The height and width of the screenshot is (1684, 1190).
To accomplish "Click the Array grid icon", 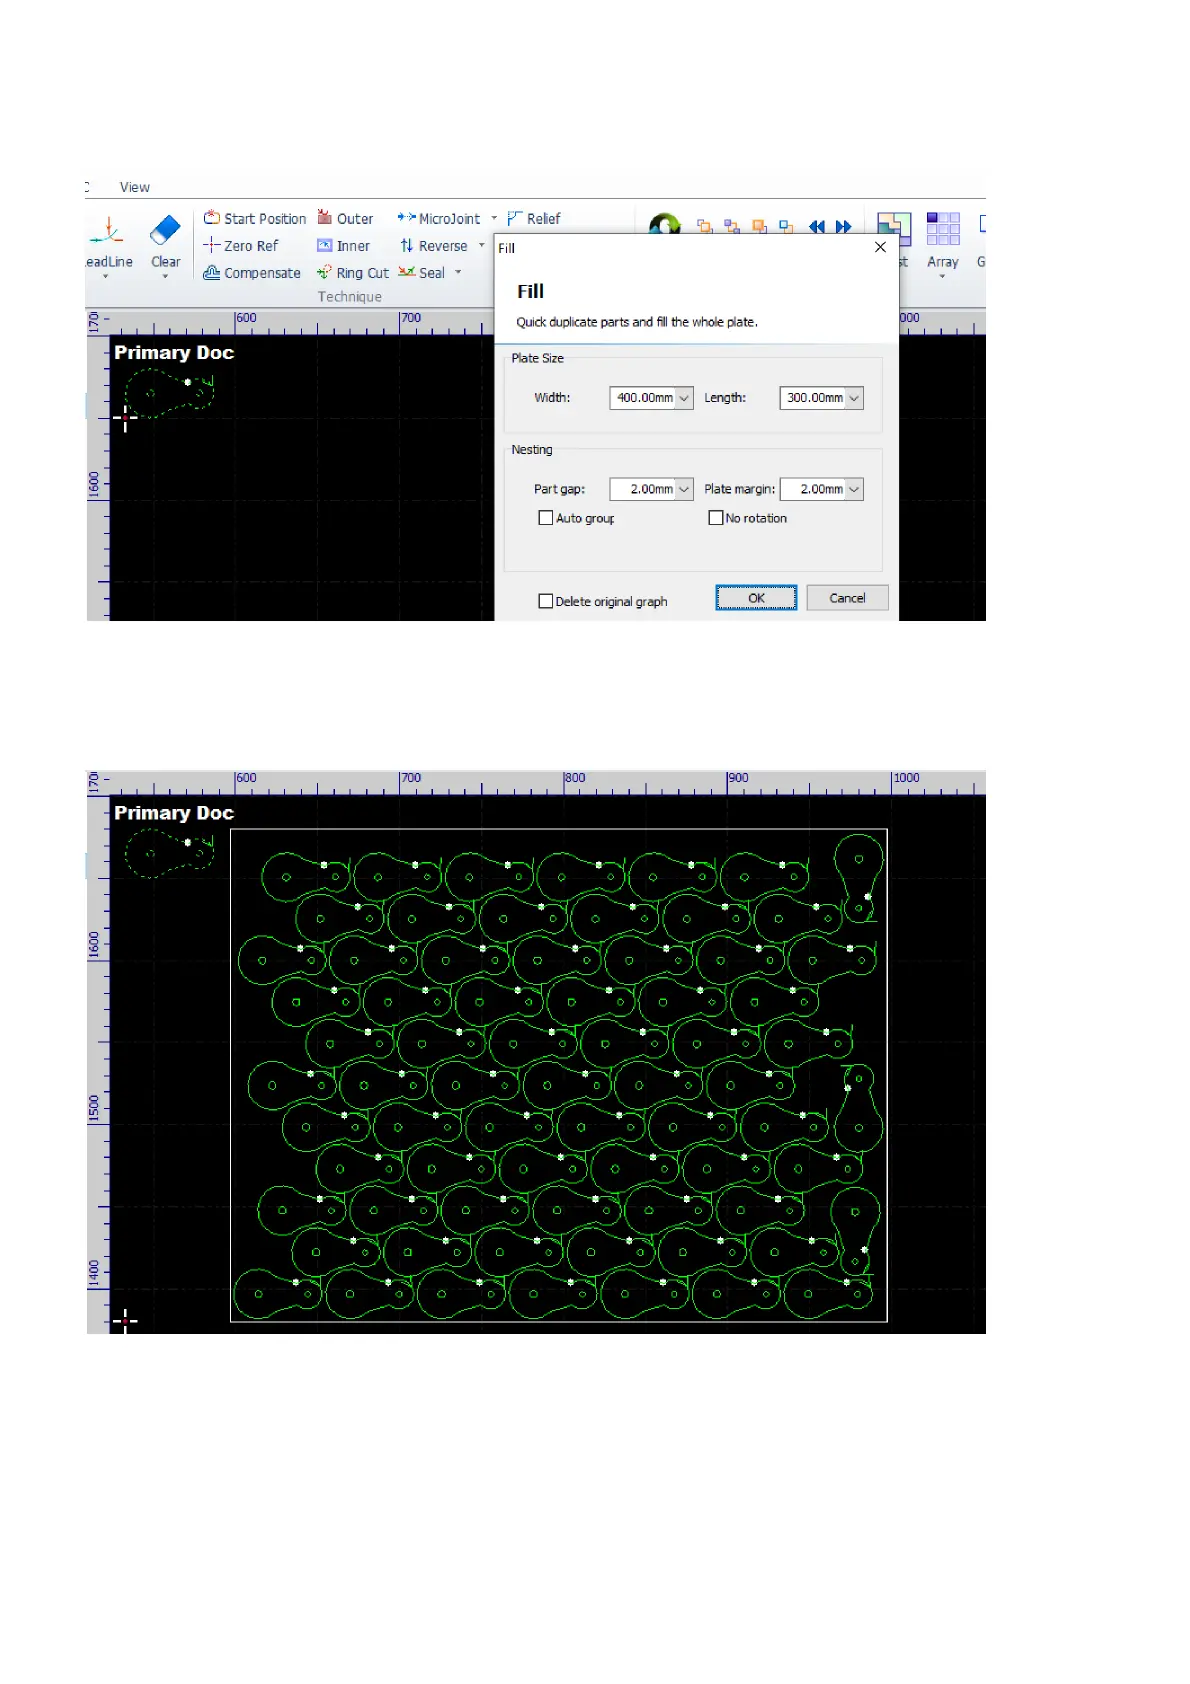I will point(943,228).
